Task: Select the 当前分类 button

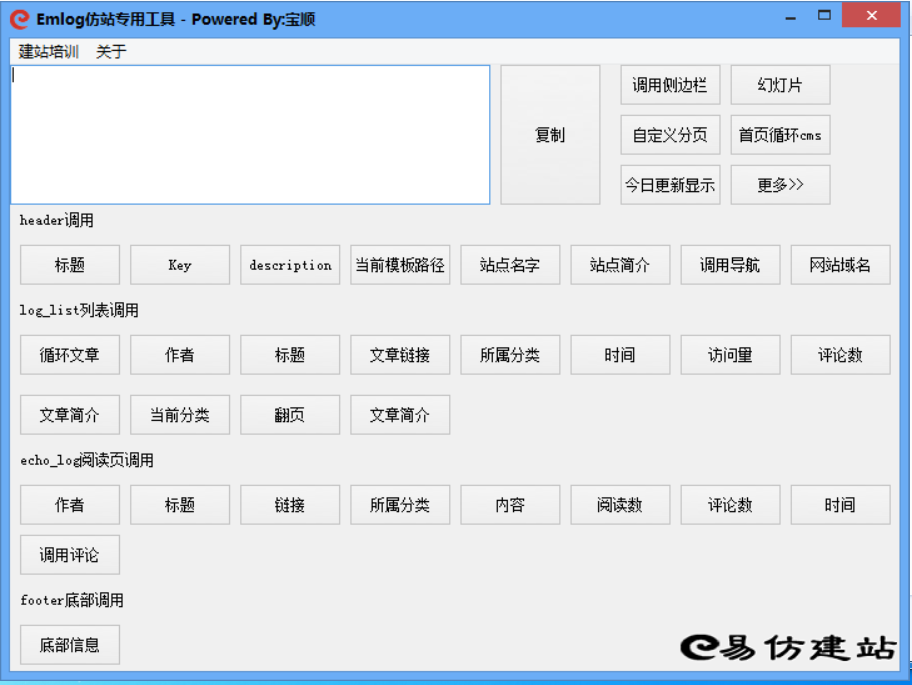Action: point(180,415)
